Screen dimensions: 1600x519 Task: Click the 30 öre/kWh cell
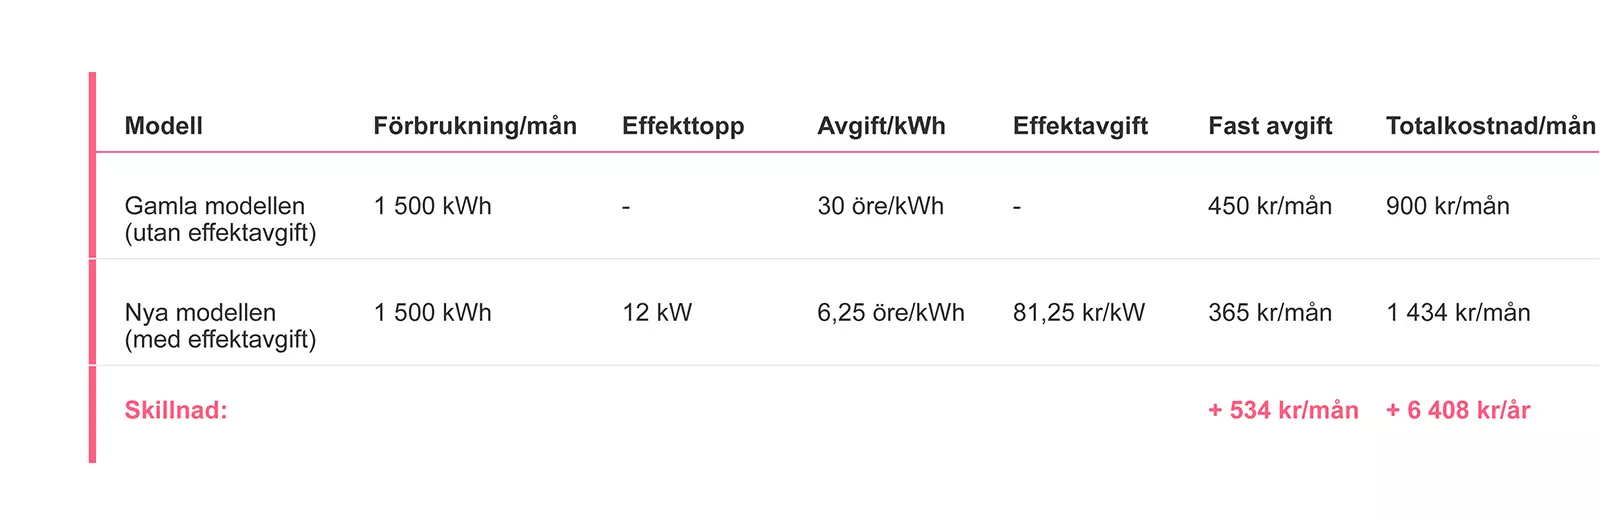(880, 206)
